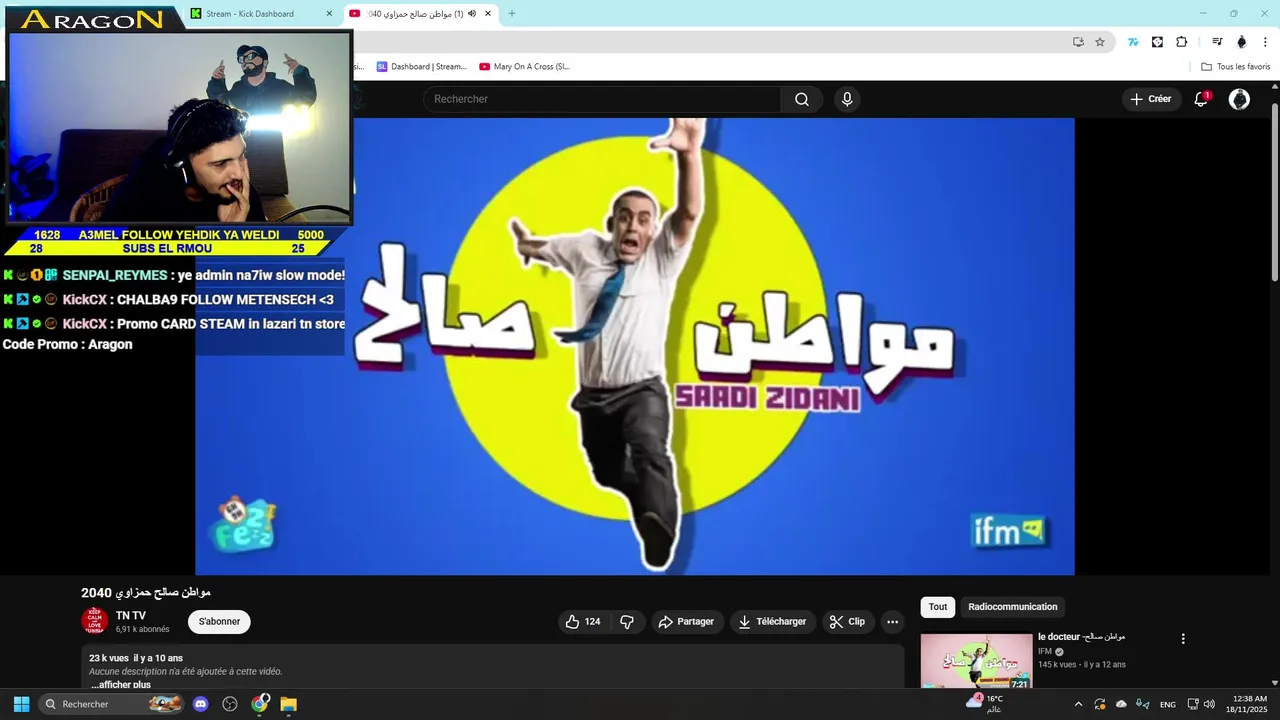Open network status tray icon
This screenshot has height=720, width=1280.
[x=1192, y=704]
